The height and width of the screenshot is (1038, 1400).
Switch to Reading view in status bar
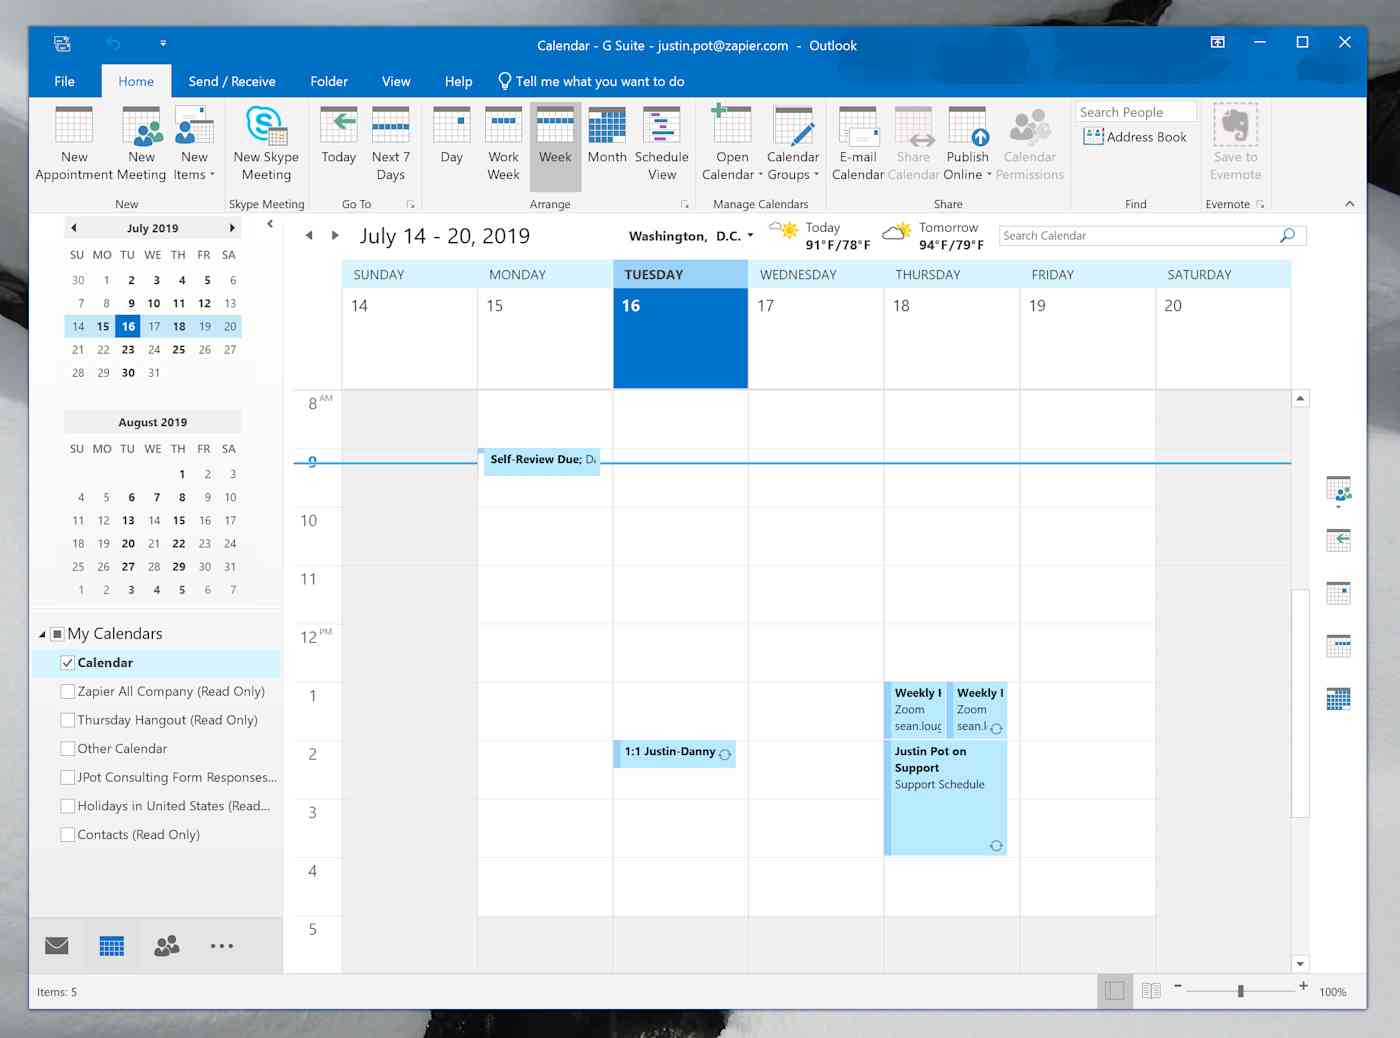[1151, 991]
